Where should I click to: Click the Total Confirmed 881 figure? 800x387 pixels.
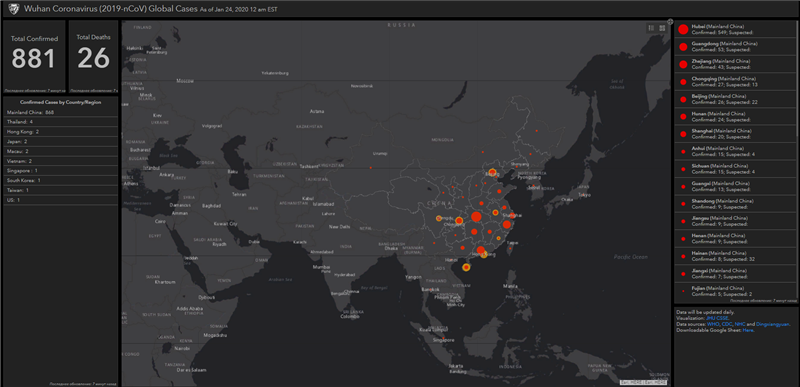click(34, 59)
